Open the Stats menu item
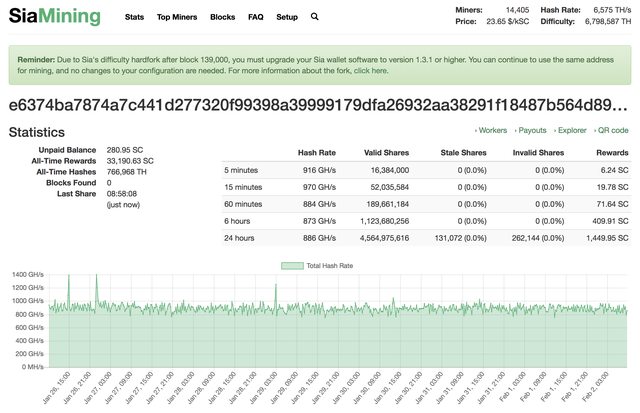This screenshot has height=413, width=640. click(134, 17)
